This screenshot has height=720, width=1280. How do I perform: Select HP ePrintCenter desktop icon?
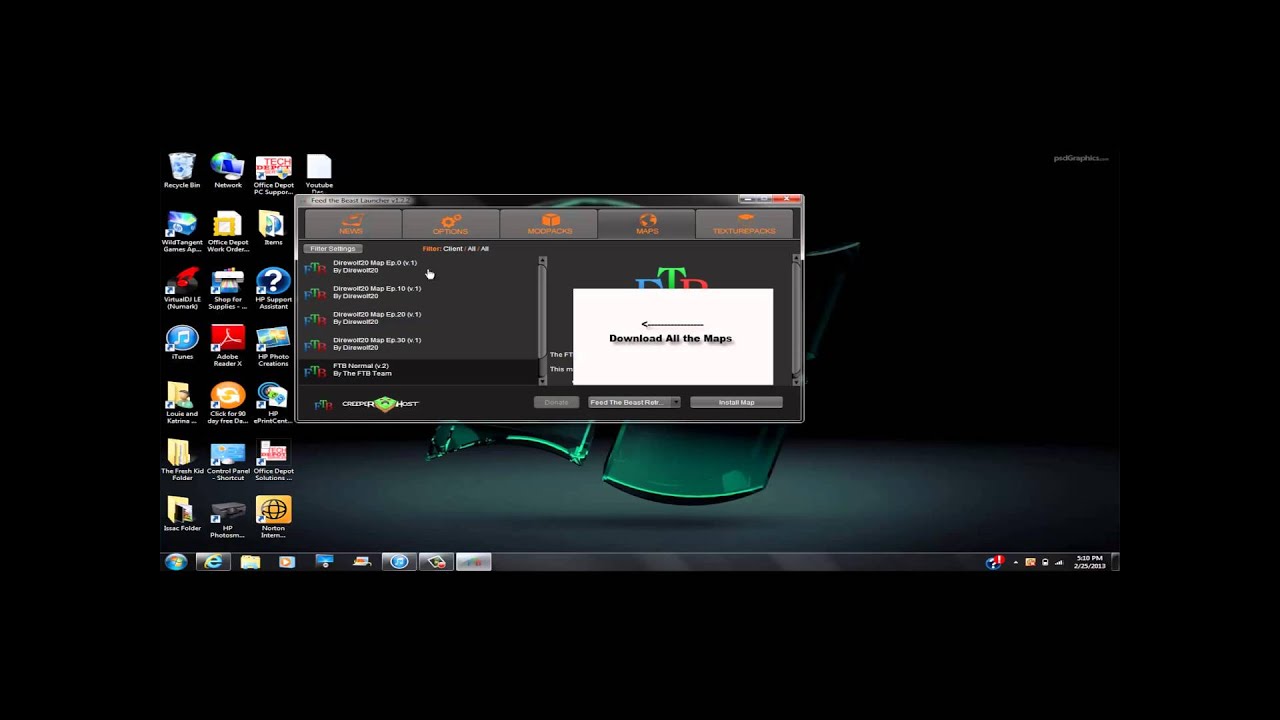(x=273, y=403)
